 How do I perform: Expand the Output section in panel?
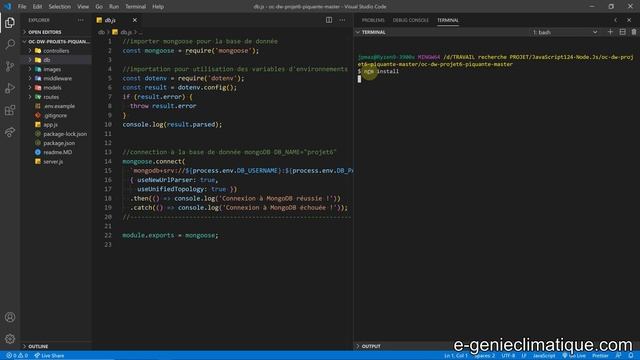(371, 346)
